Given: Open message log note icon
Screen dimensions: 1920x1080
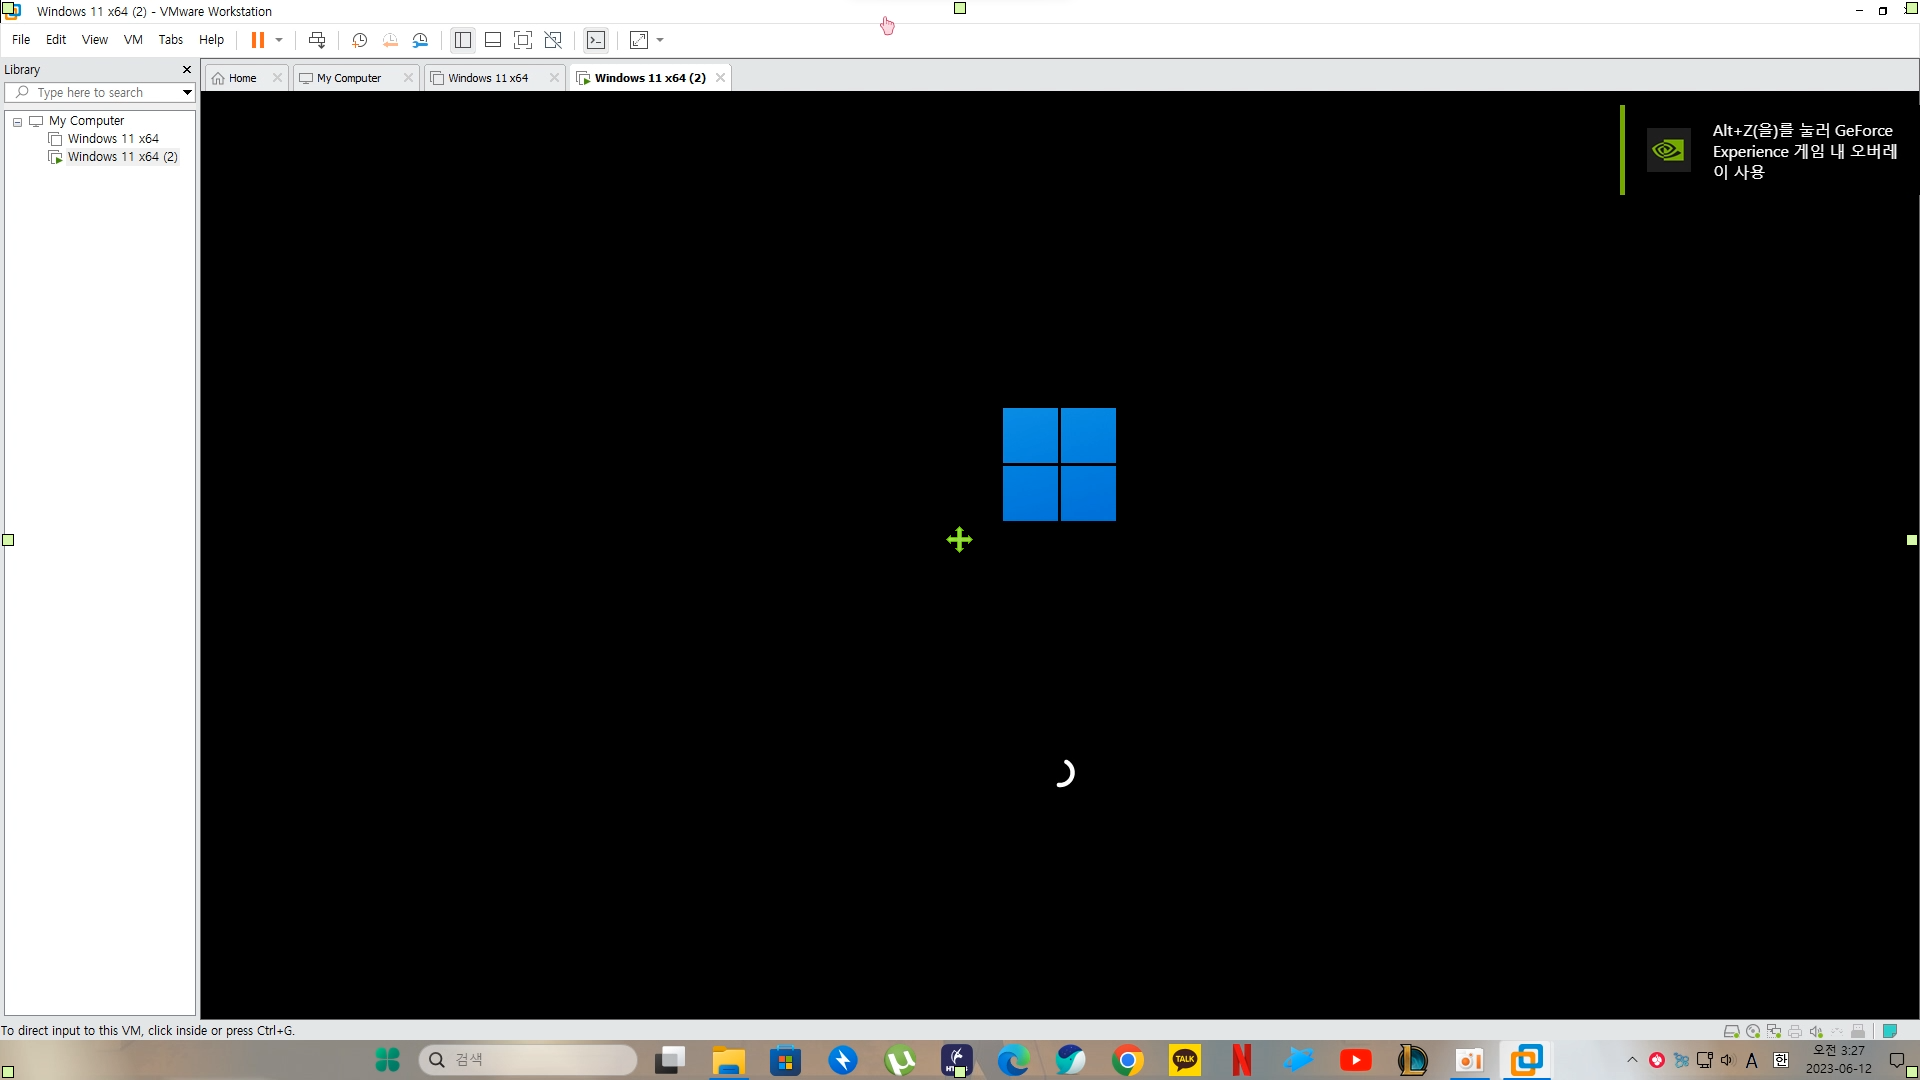Looking at the screenshot, I should tap(1890, 1031).
